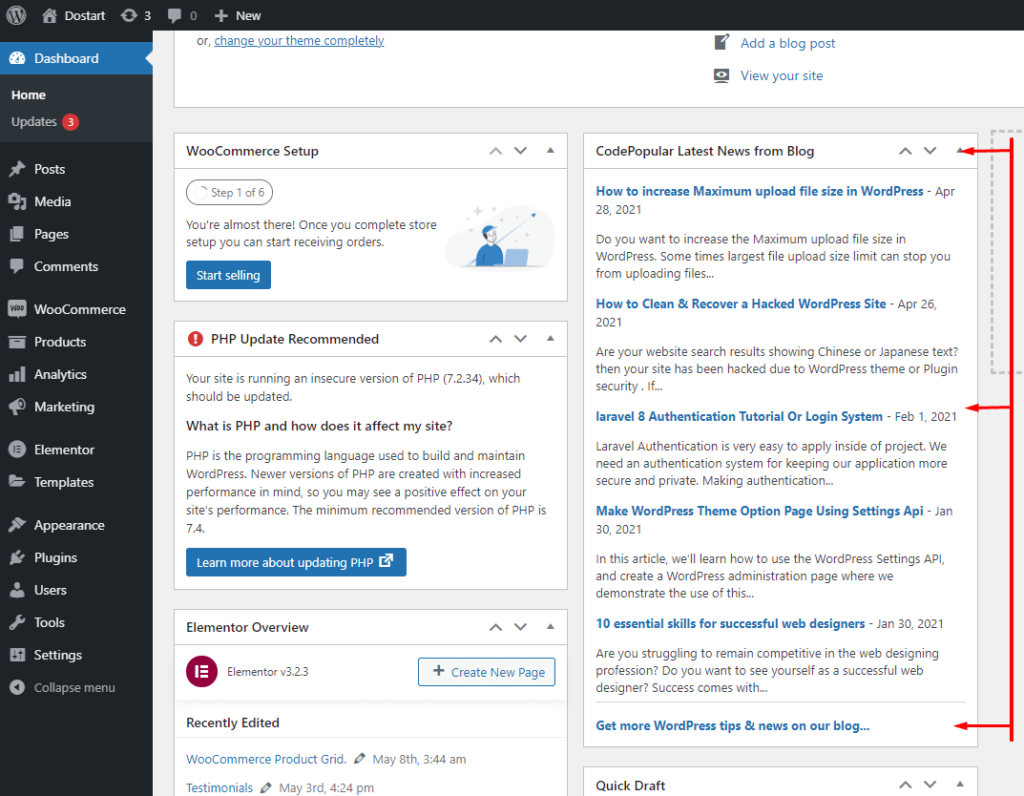Open the Settings menu label
Screen dimensions: 1024x796
tap(58, 655)
